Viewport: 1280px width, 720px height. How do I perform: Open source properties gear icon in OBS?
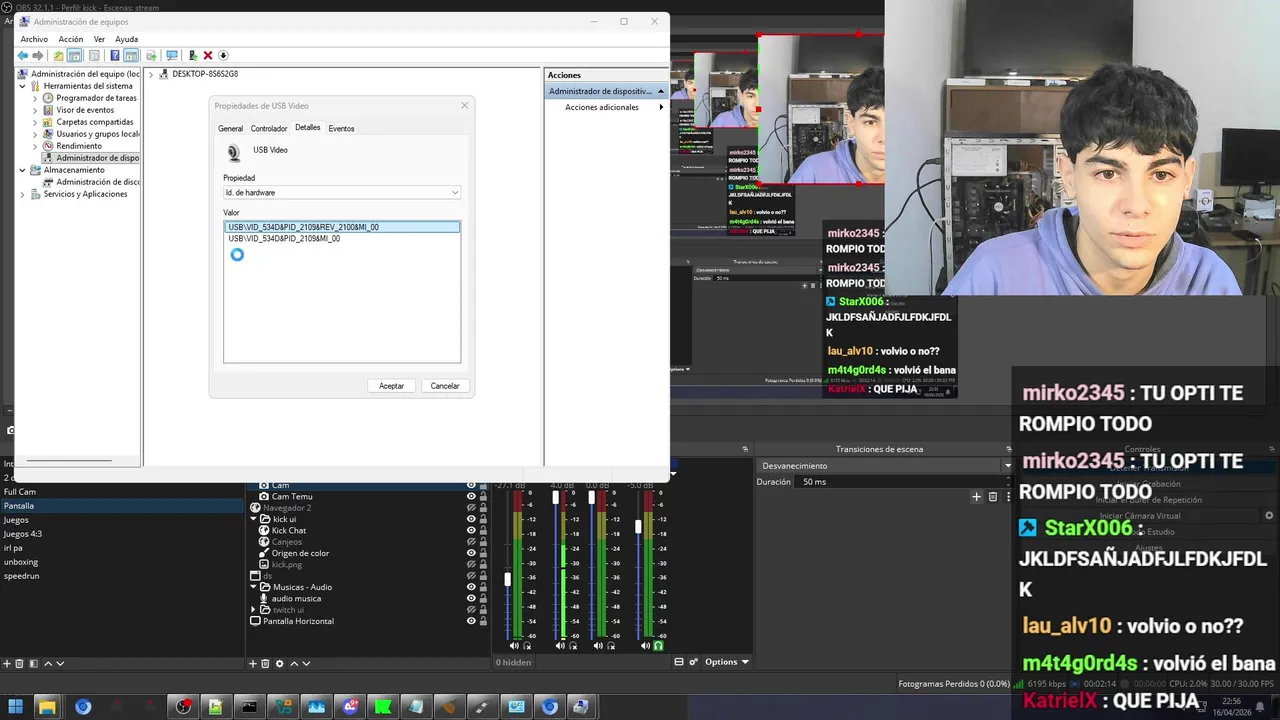(x=280, y=663)
